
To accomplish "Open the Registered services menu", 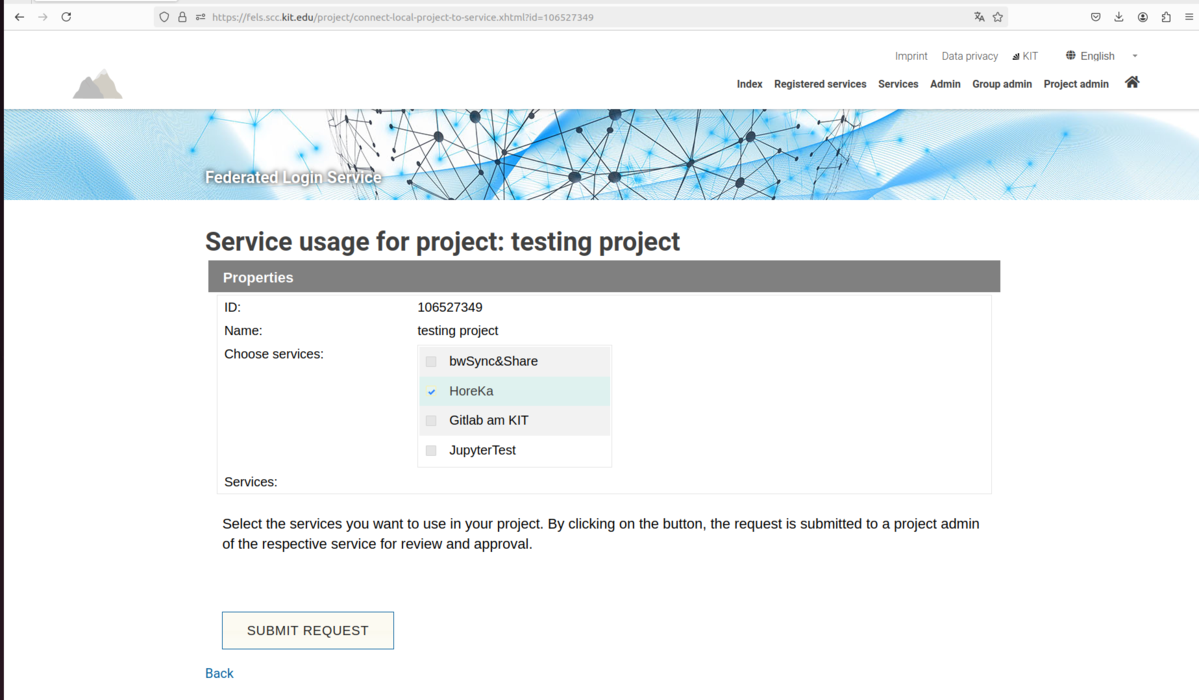I will pos(820,84).
